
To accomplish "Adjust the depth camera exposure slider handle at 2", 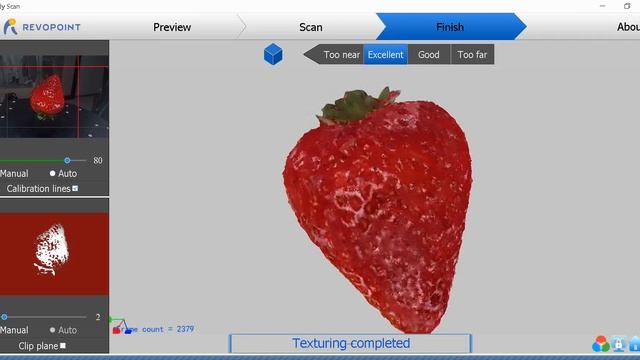I will tap(4, 317).
